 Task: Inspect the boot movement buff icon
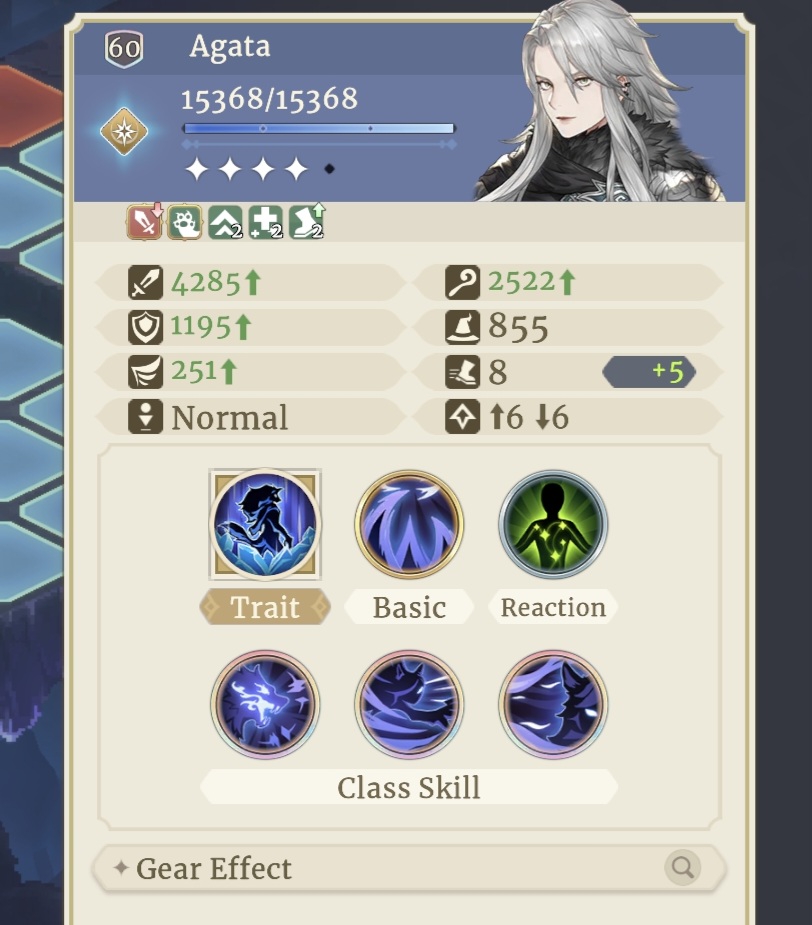(306, 222)
